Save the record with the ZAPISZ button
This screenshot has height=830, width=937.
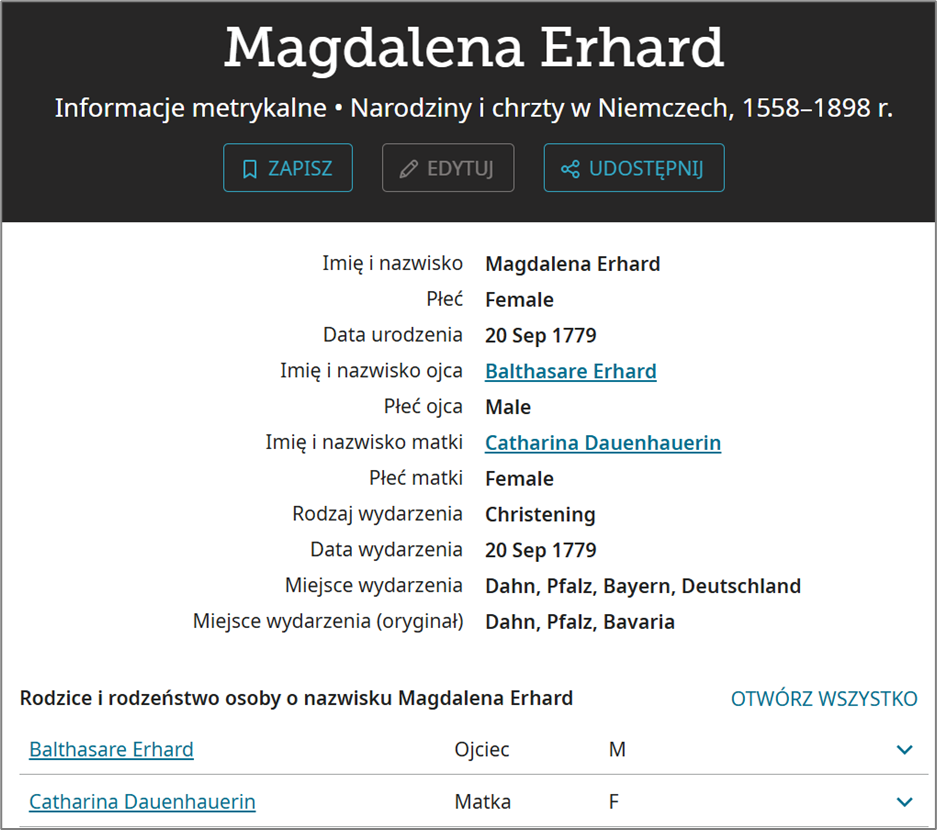288,168
